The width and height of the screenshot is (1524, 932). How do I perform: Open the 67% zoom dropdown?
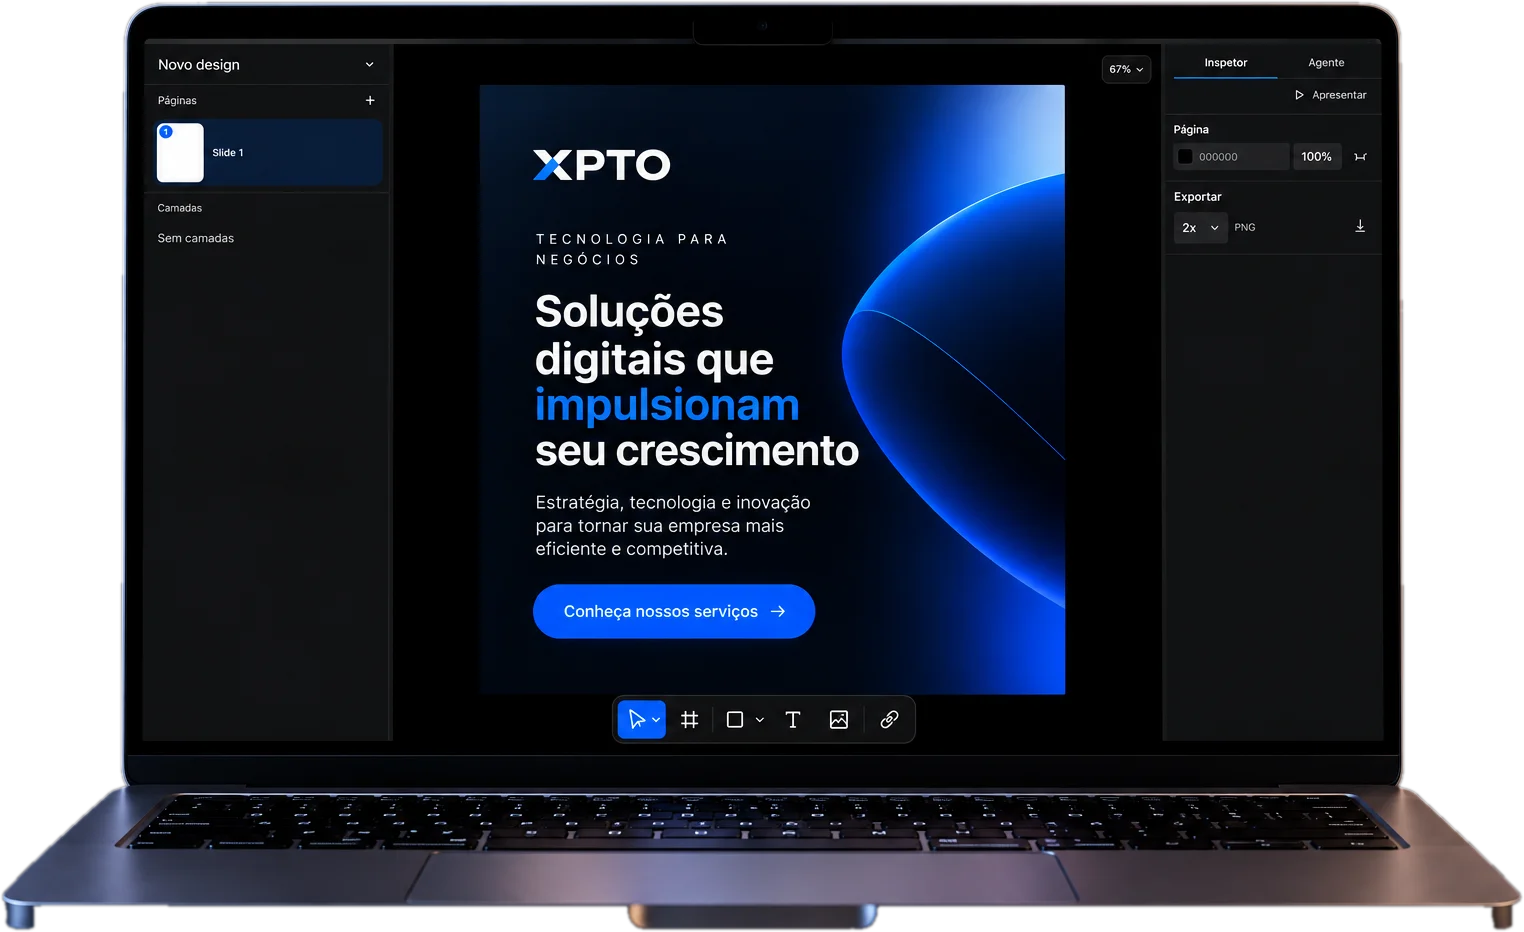tap(1126, 69)
